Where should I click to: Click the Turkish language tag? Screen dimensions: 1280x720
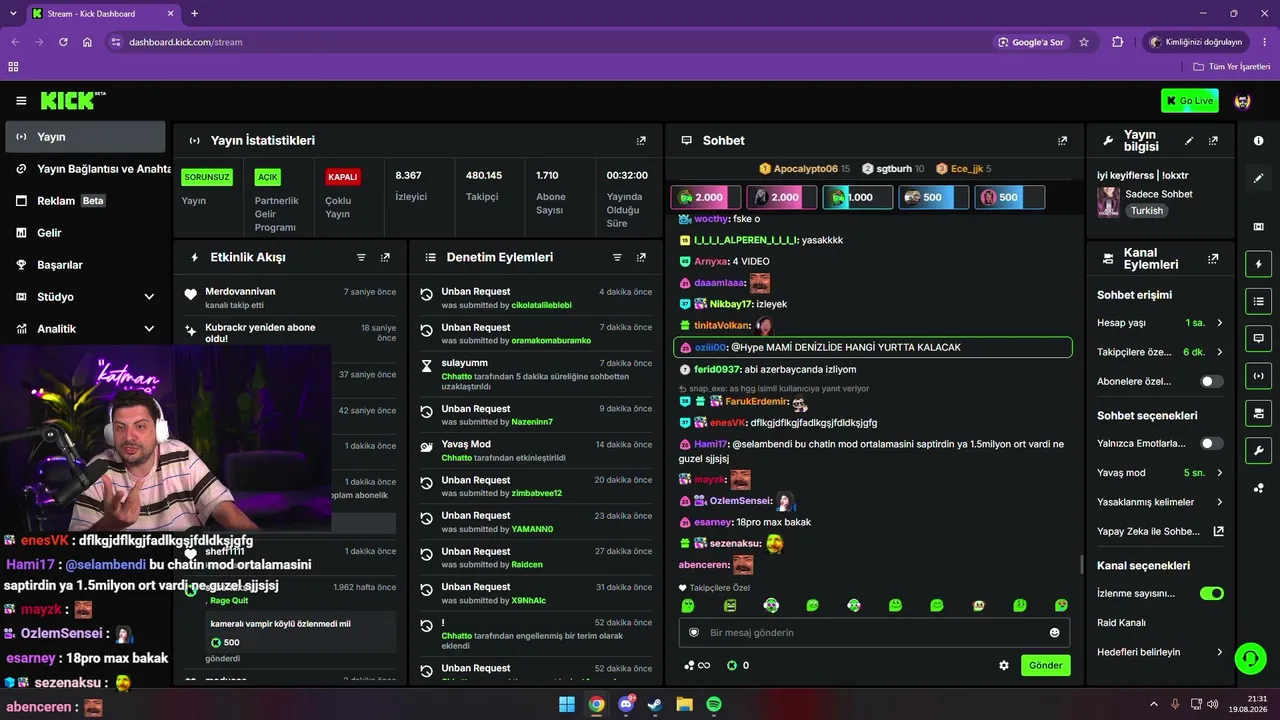pyautogui.click(x=1147, y=211)
